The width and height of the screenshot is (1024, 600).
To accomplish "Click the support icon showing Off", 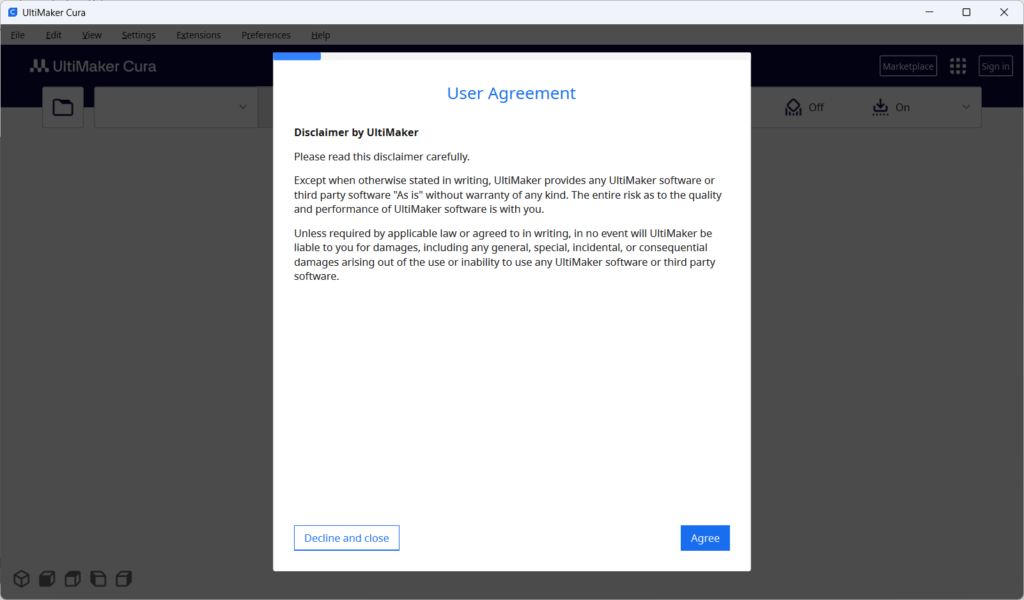I will 793,107.
